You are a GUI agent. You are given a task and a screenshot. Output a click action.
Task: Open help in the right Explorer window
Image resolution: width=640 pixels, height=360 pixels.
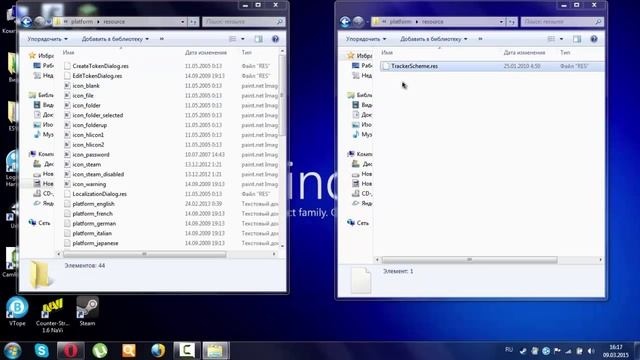(594, 39)
